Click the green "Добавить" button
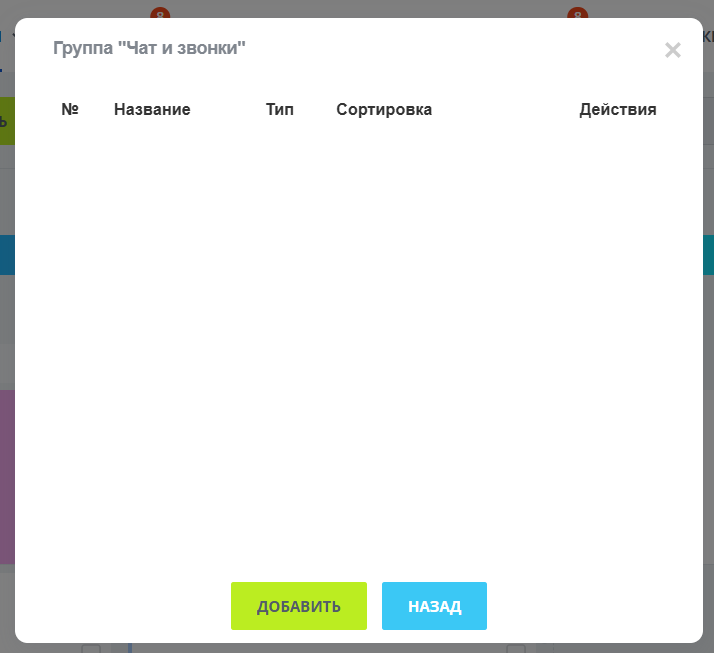The image size is (714, 653). pos(298,606)
